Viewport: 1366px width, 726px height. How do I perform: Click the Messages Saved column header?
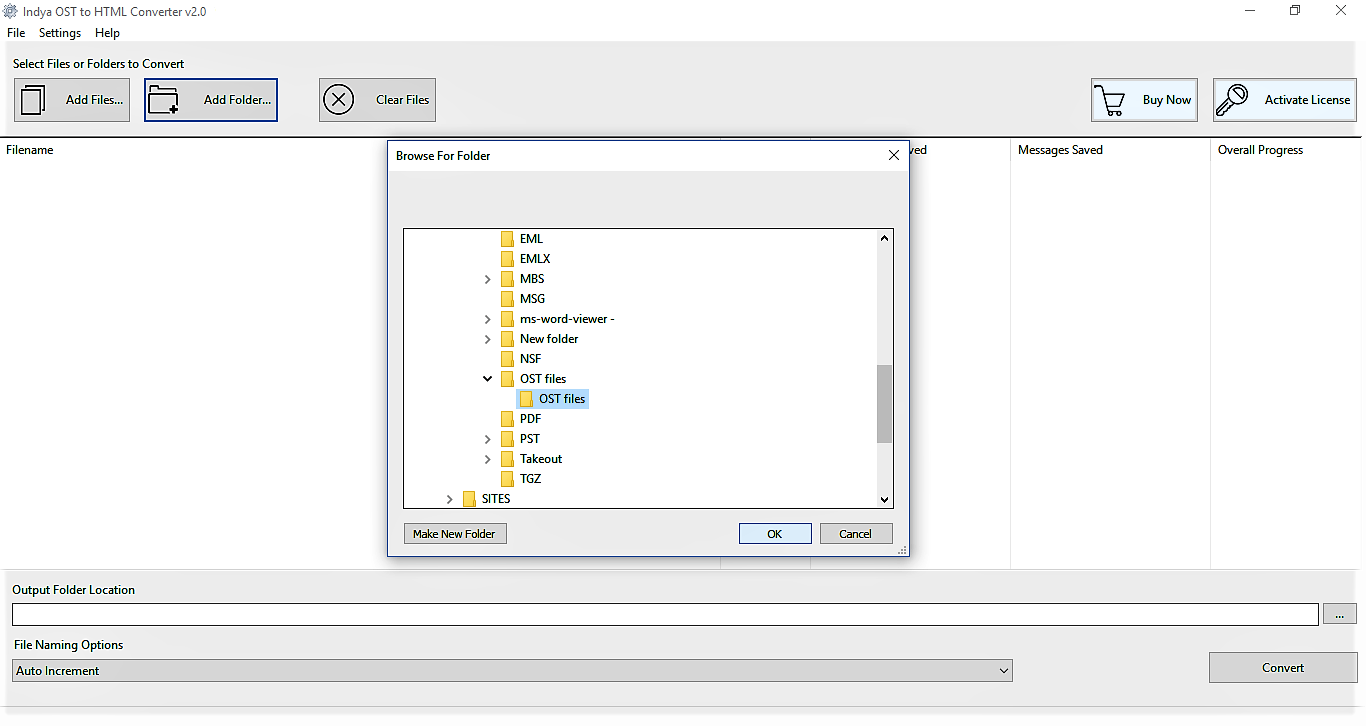click(x=1060, y=150)
